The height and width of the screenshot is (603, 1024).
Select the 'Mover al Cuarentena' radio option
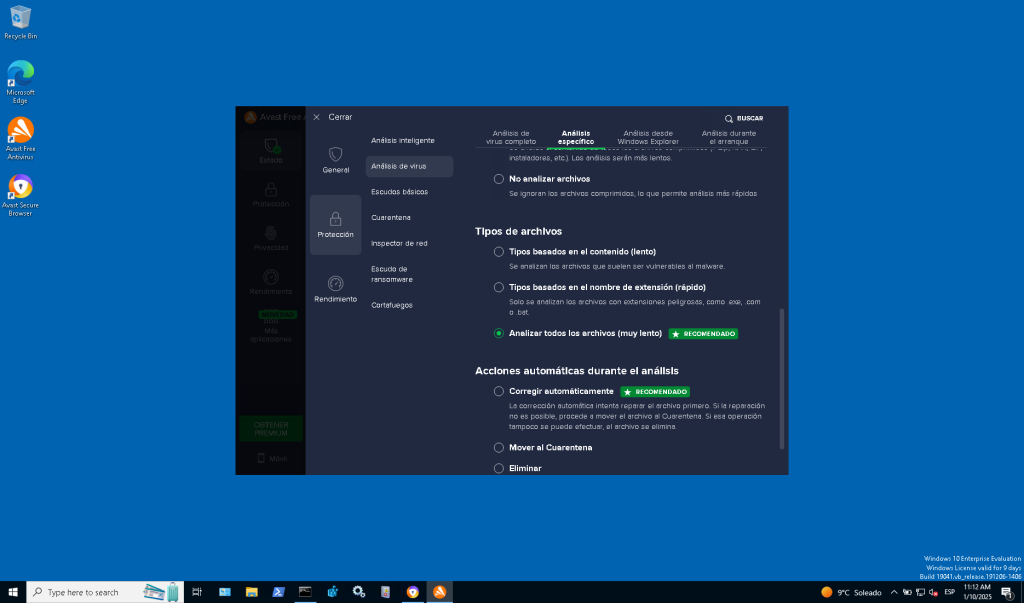[499, 448]
